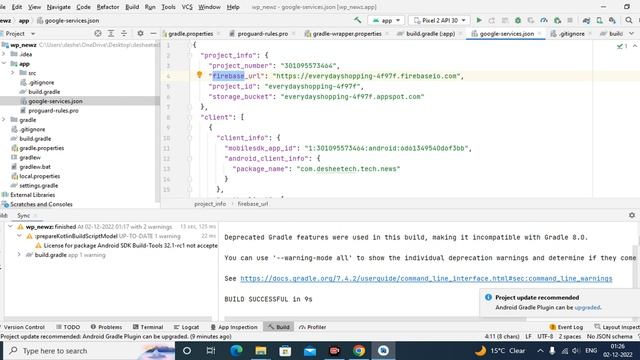Open the Logcat tool window
The width and height of the screenshot is (640, 360).
tap(186, 327)
